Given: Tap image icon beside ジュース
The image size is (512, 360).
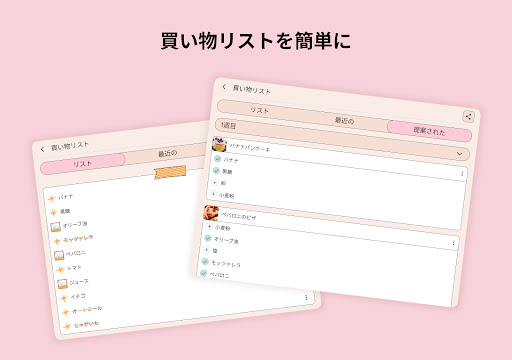Looking at the screenshot, I should (62, 284).
